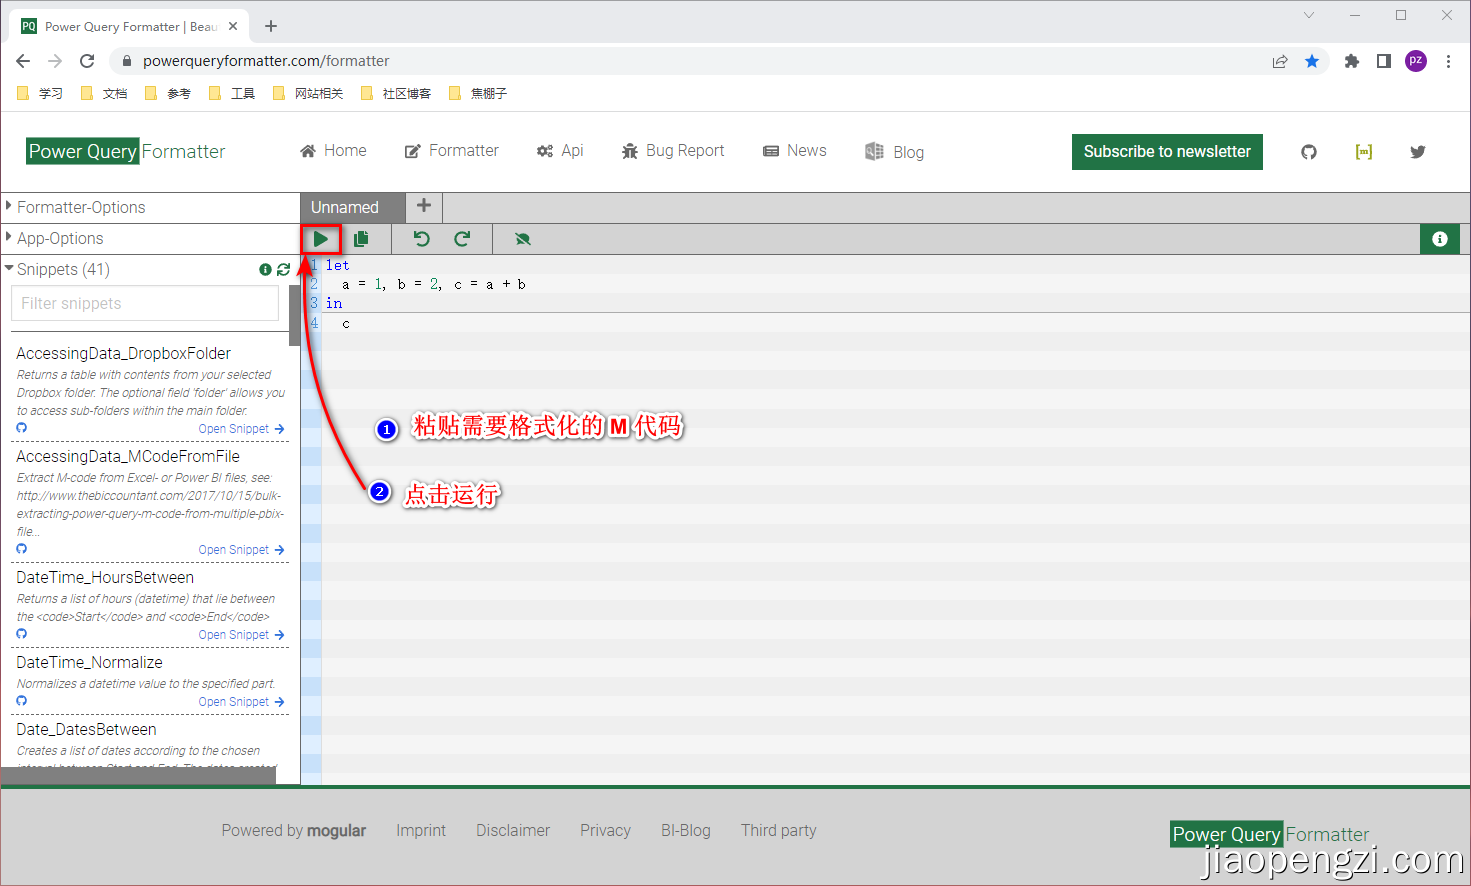
Task: Toggle the hide/eye-slash toolbar icon
Action: click(x=522, y=239)
